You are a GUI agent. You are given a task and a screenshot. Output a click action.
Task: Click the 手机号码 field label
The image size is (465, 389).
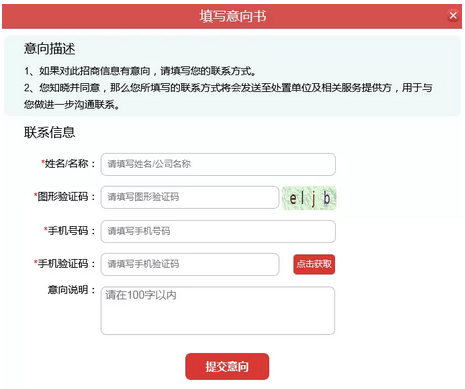coord(70,231)
